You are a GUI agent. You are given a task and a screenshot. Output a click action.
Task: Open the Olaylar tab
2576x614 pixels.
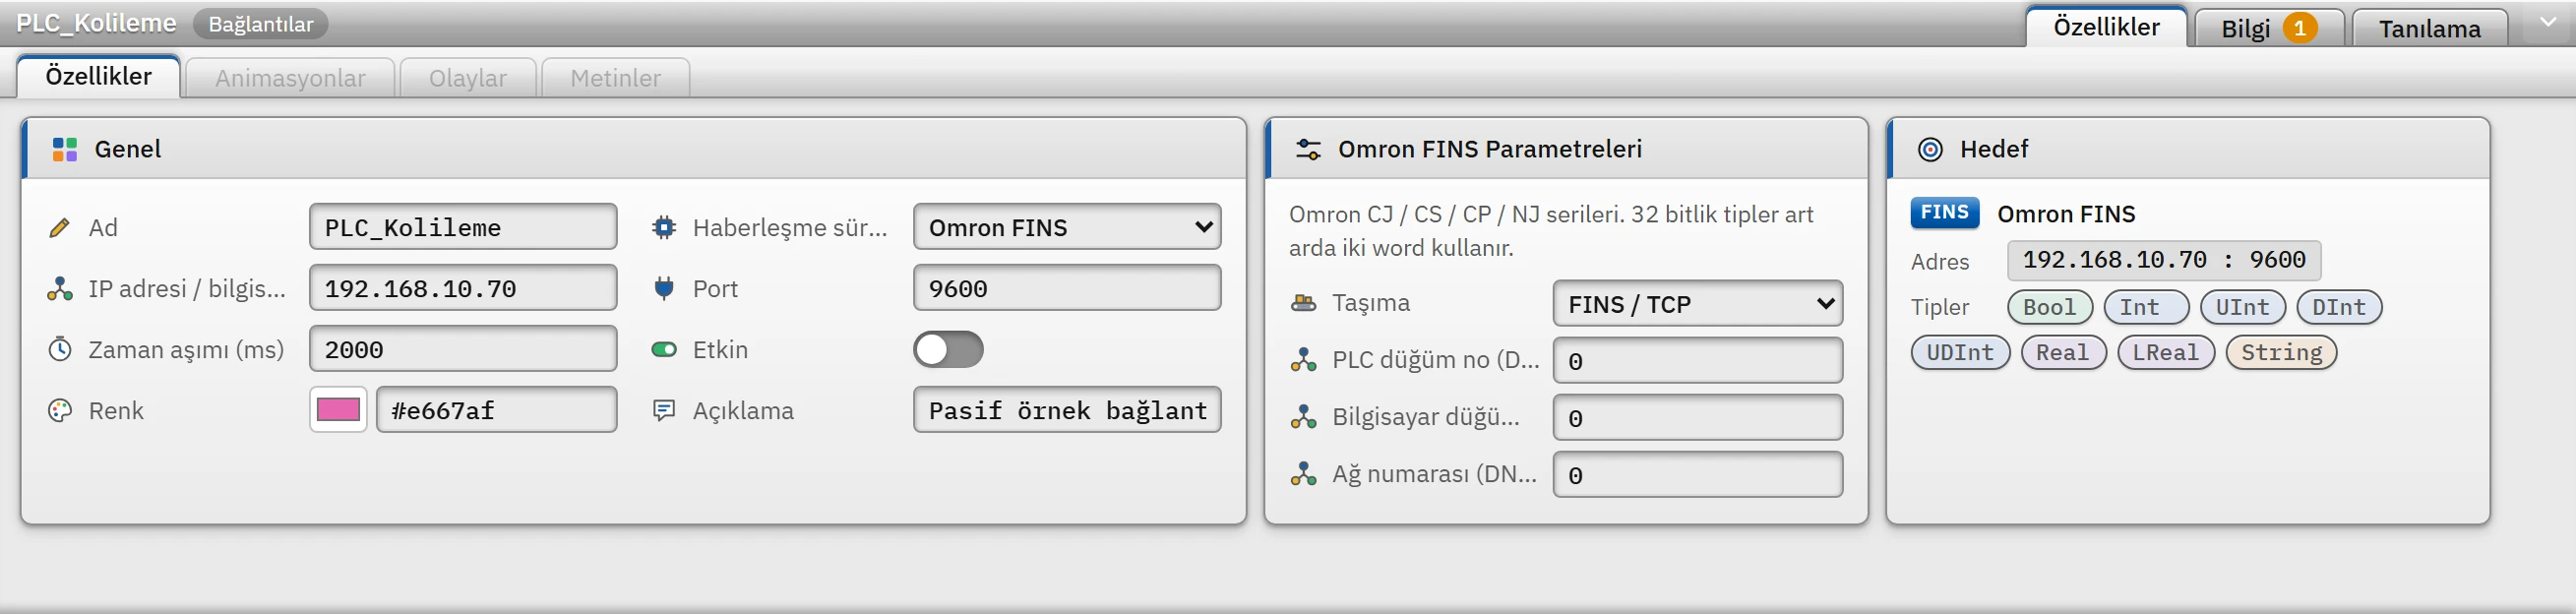[468, 78]
